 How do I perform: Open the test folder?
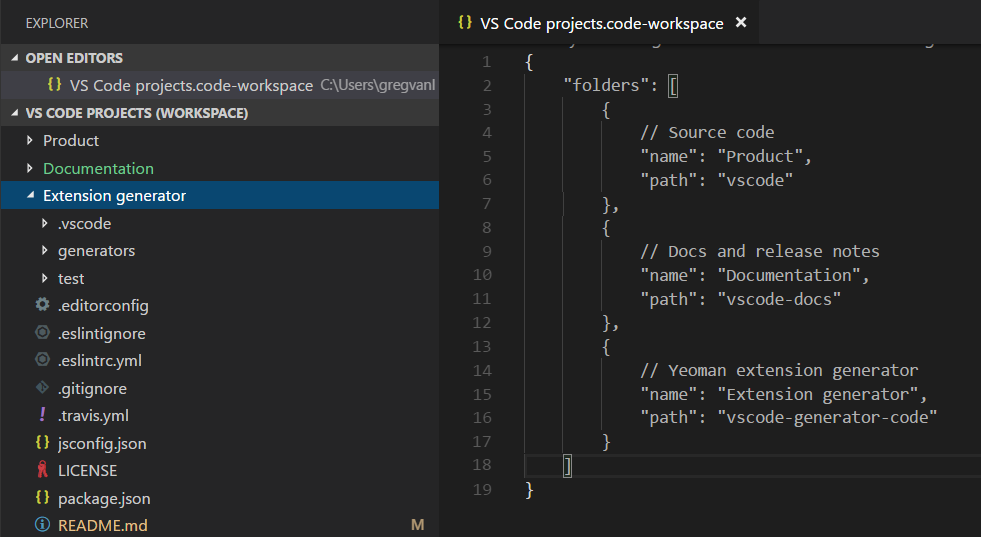click(71, 279)
